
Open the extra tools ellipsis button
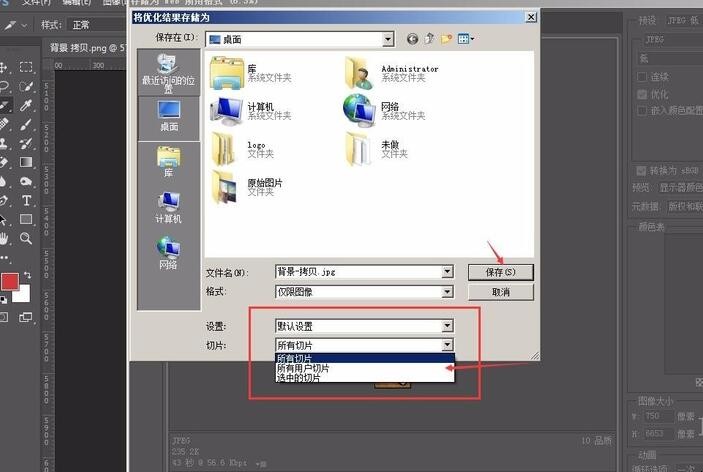click(5, 258)
